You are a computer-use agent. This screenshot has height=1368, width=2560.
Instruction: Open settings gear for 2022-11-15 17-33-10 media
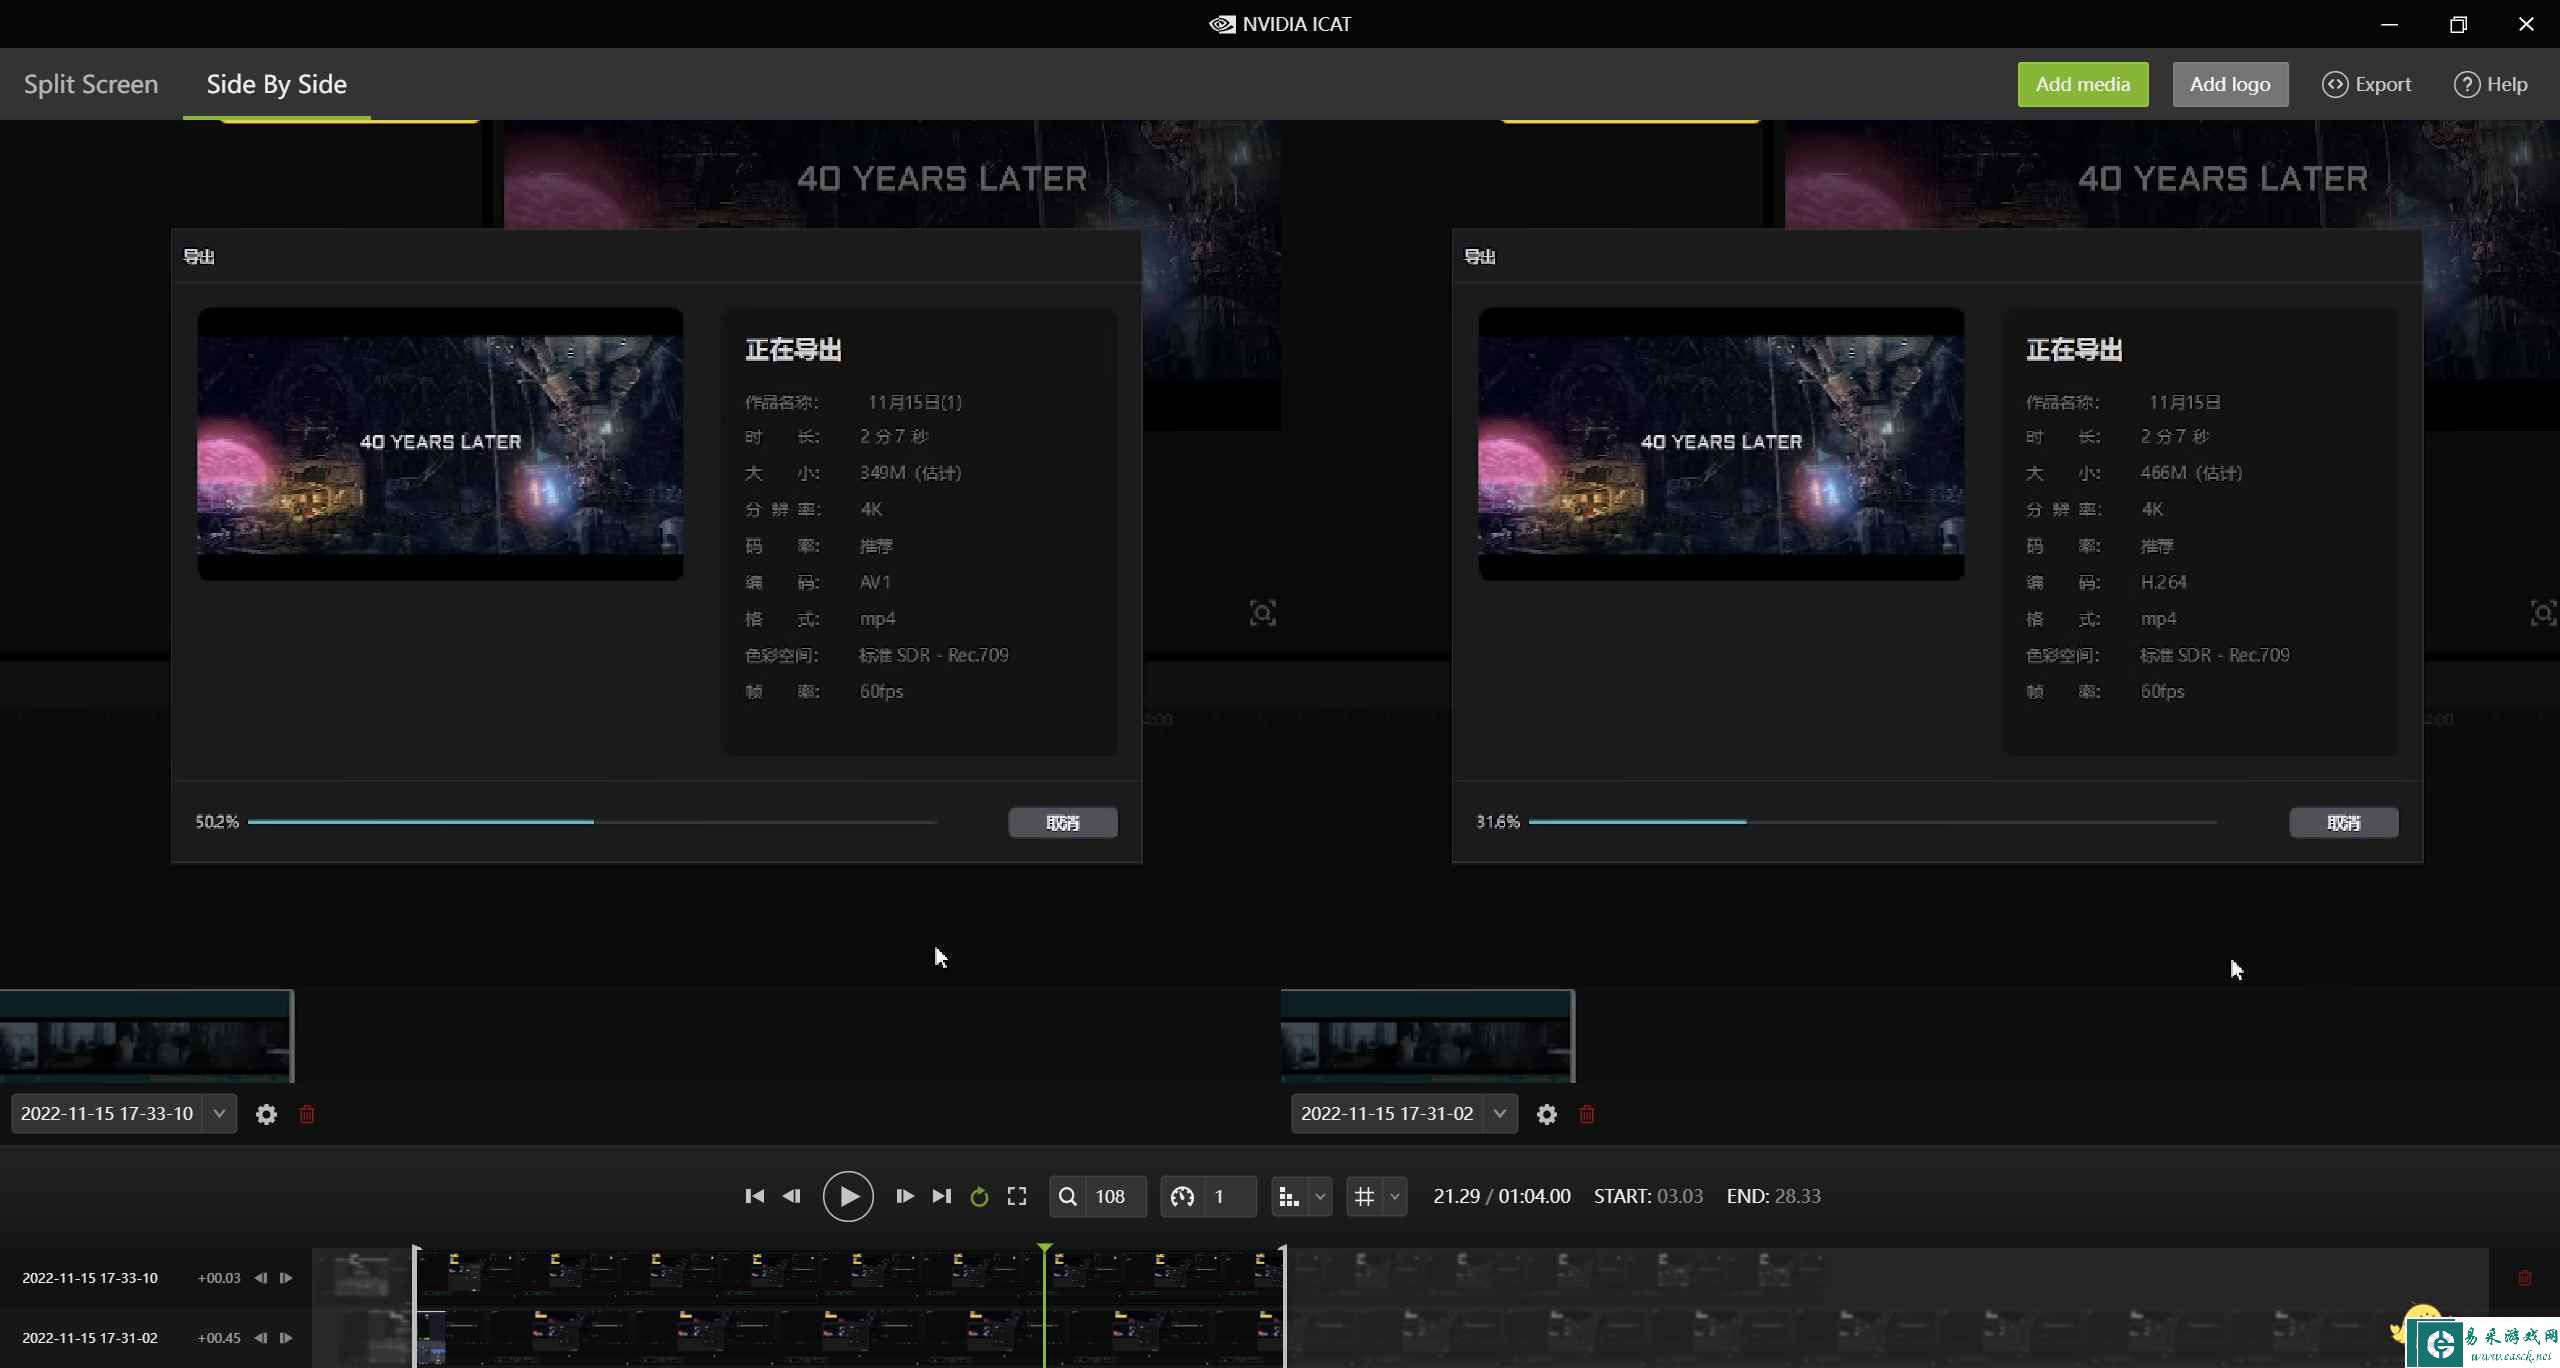pyautogui.click(x=266, y=1114)
